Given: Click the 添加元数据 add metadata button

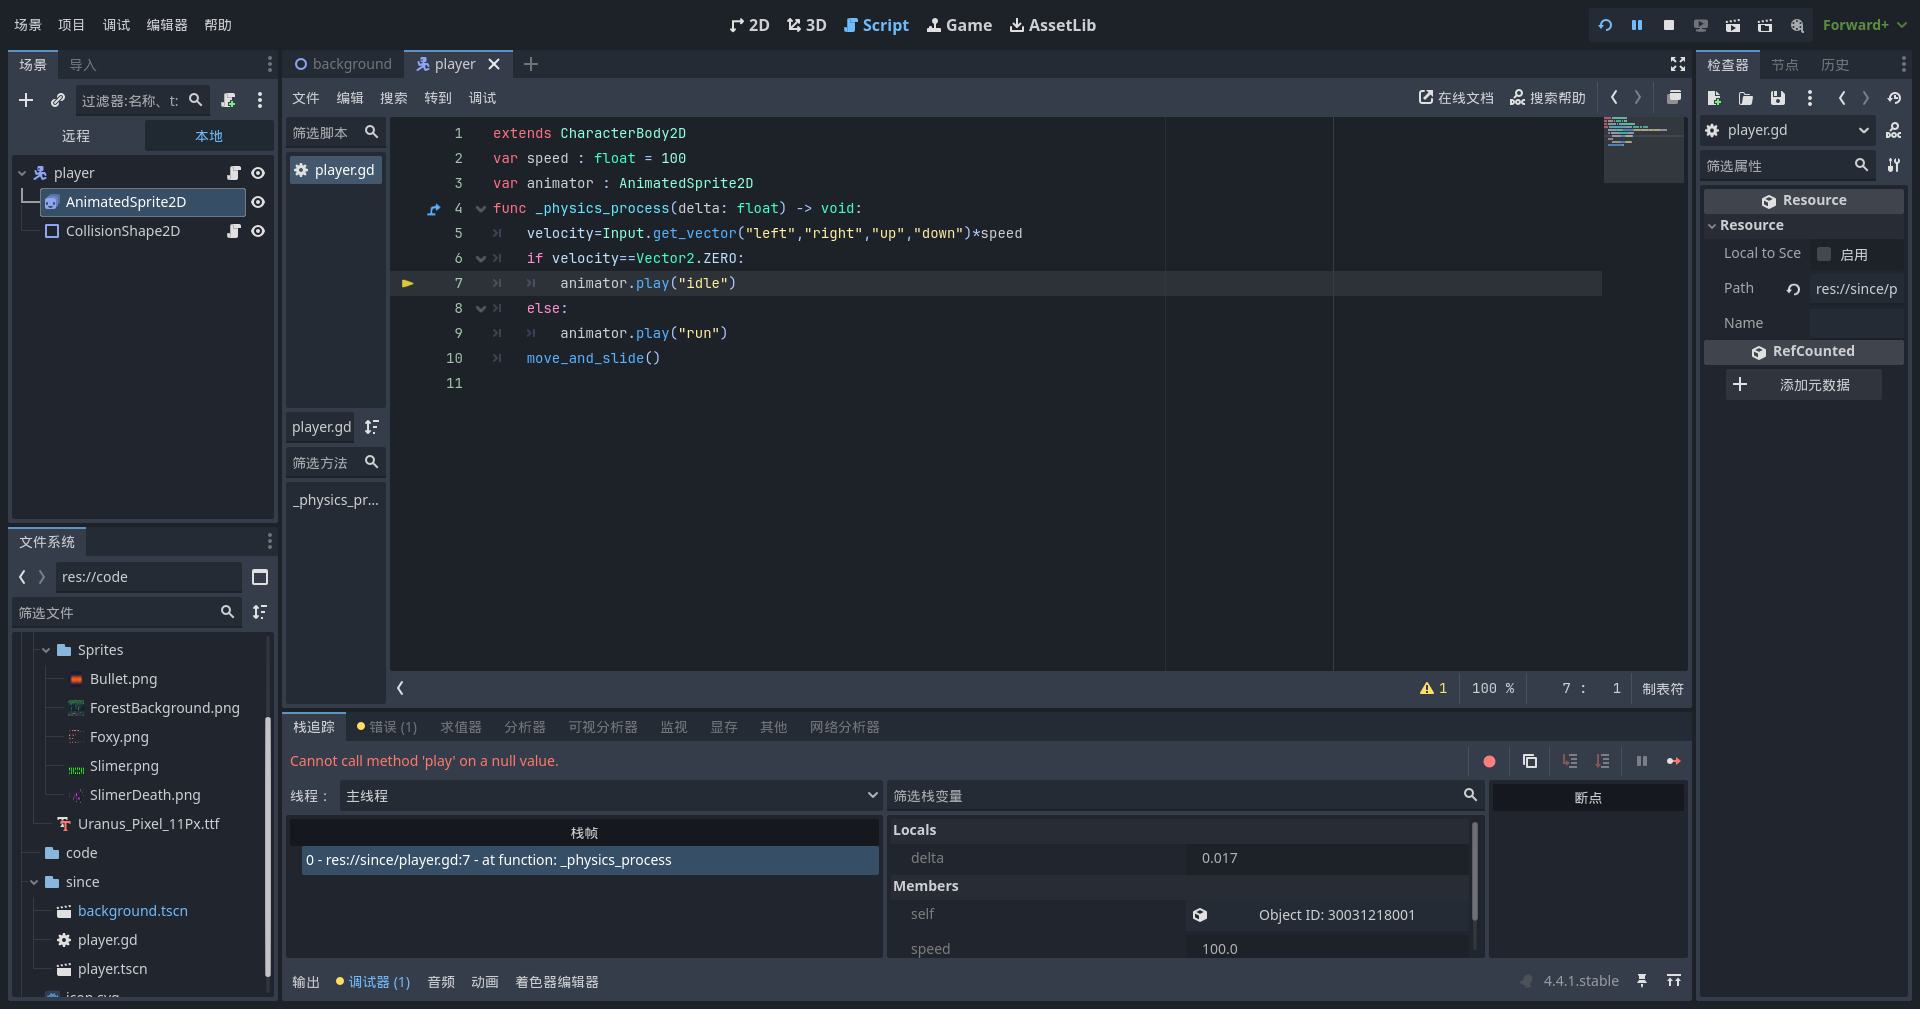Looking at the screenshot, I should point(1804,385).
